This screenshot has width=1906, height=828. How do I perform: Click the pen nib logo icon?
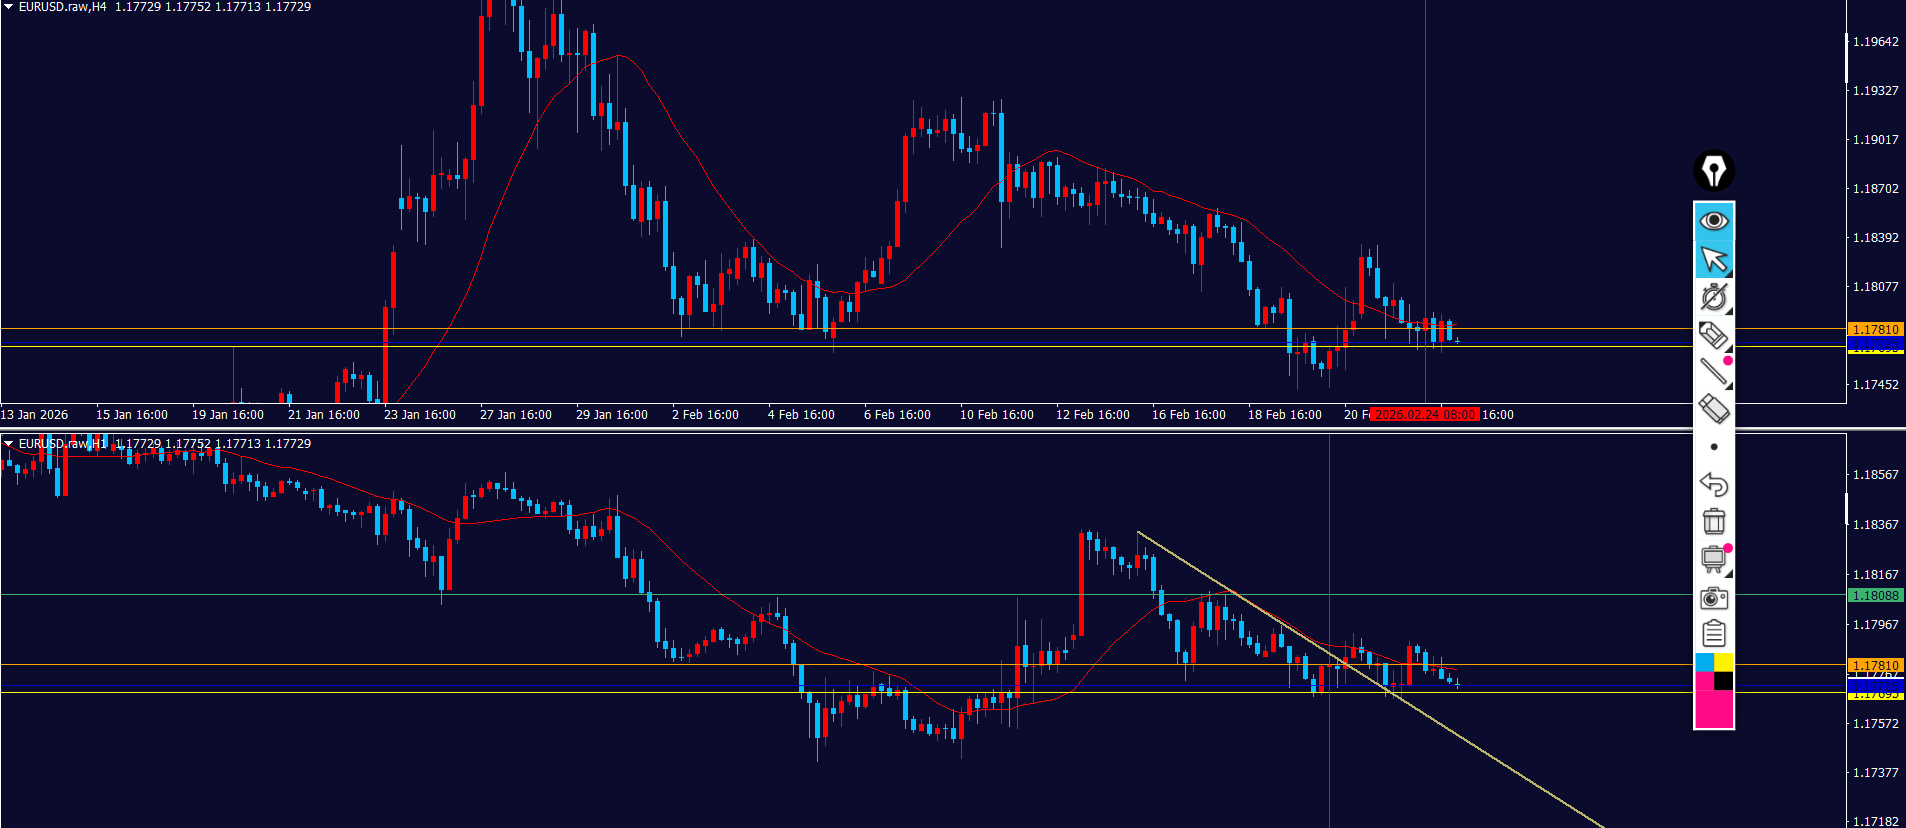pyautogui.click(x=1713, y=171)
